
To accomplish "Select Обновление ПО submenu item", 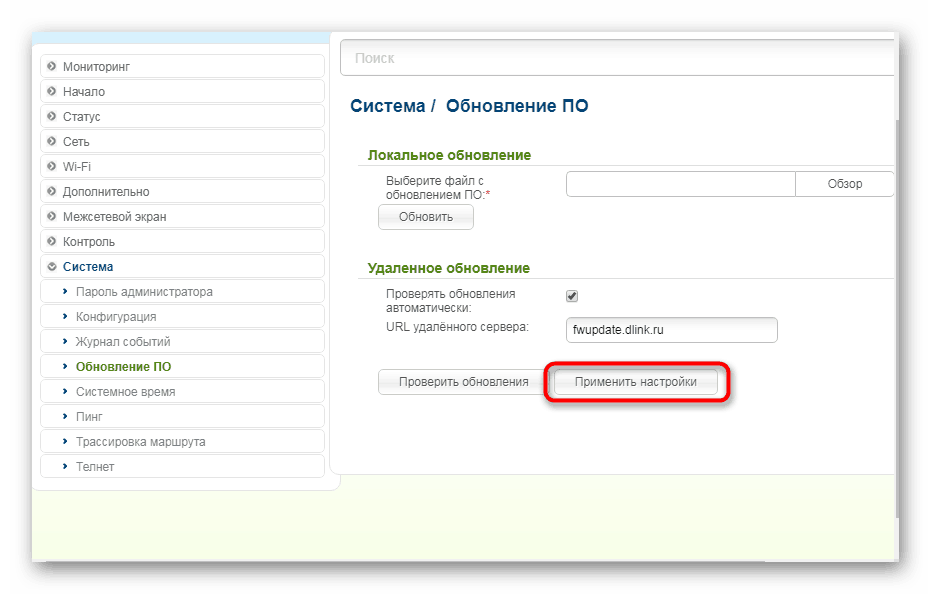I will pyautogui.click(x=182, y=366).
